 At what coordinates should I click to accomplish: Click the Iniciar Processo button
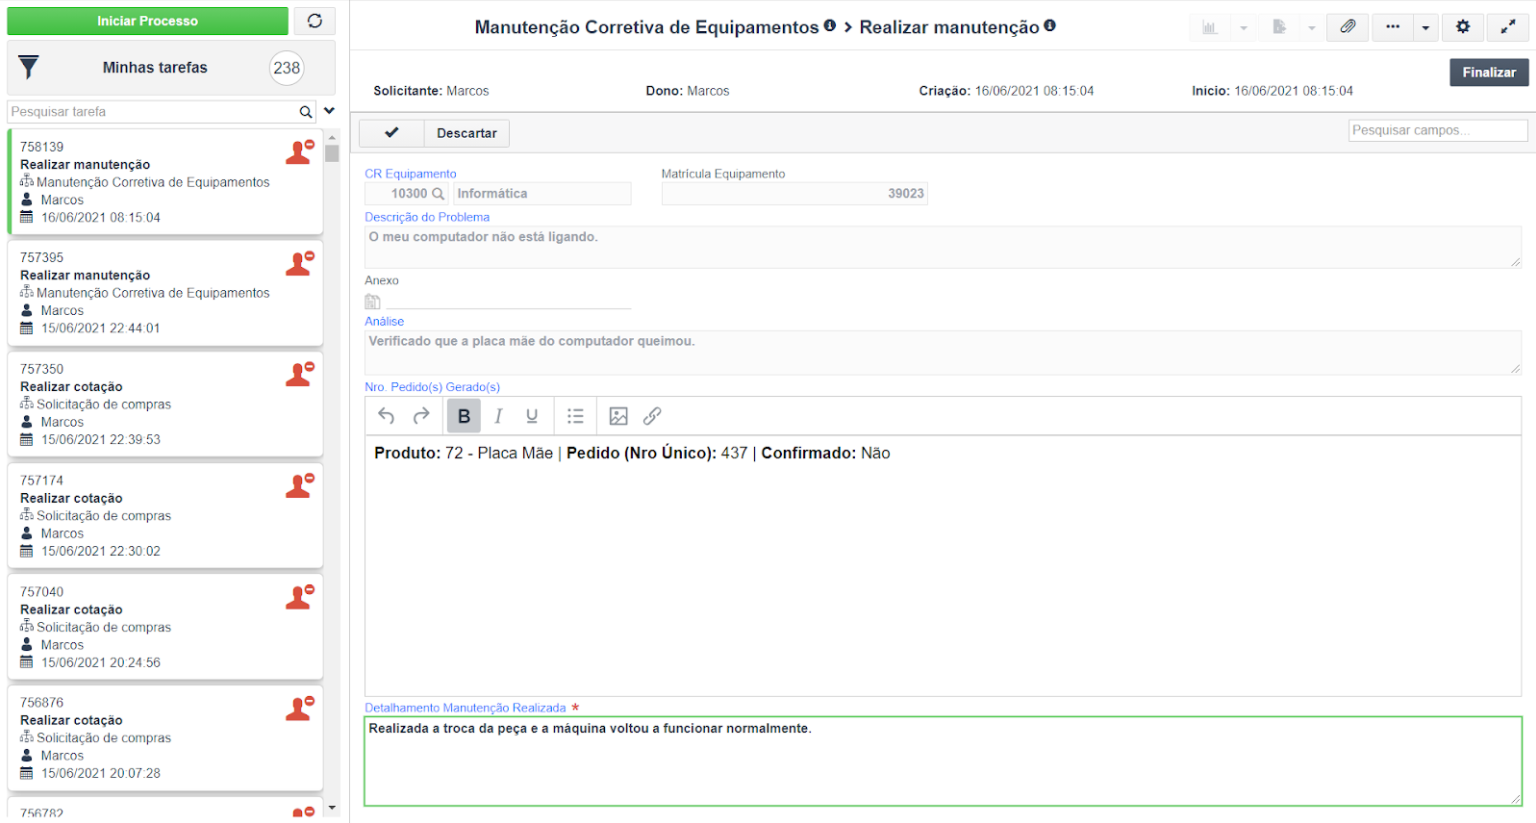(148, 21)
